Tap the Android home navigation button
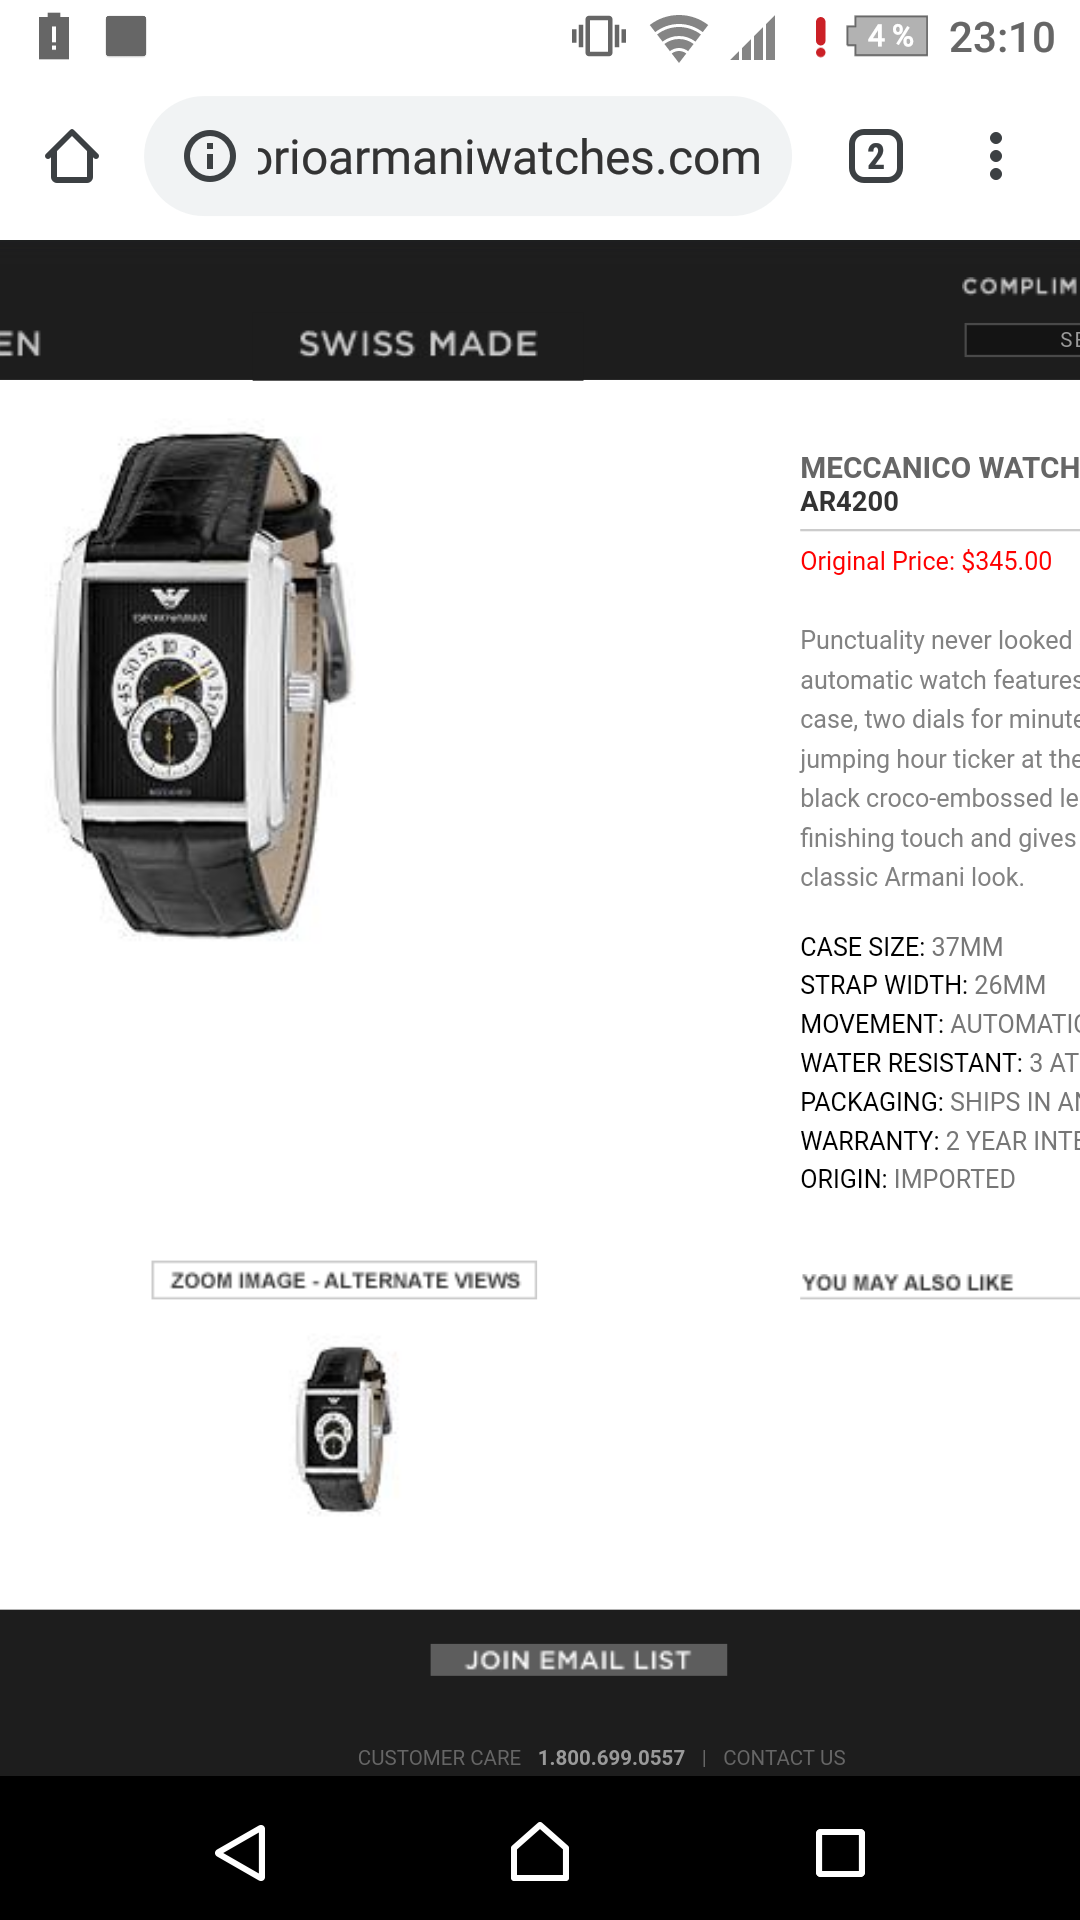This screenshot has width=1080, height=1920. (x=540, y=1852)
